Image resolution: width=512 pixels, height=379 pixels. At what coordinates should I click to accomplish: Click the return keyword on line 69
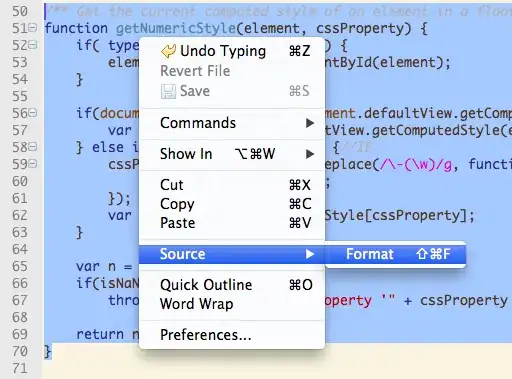click(x=100, y=334)
